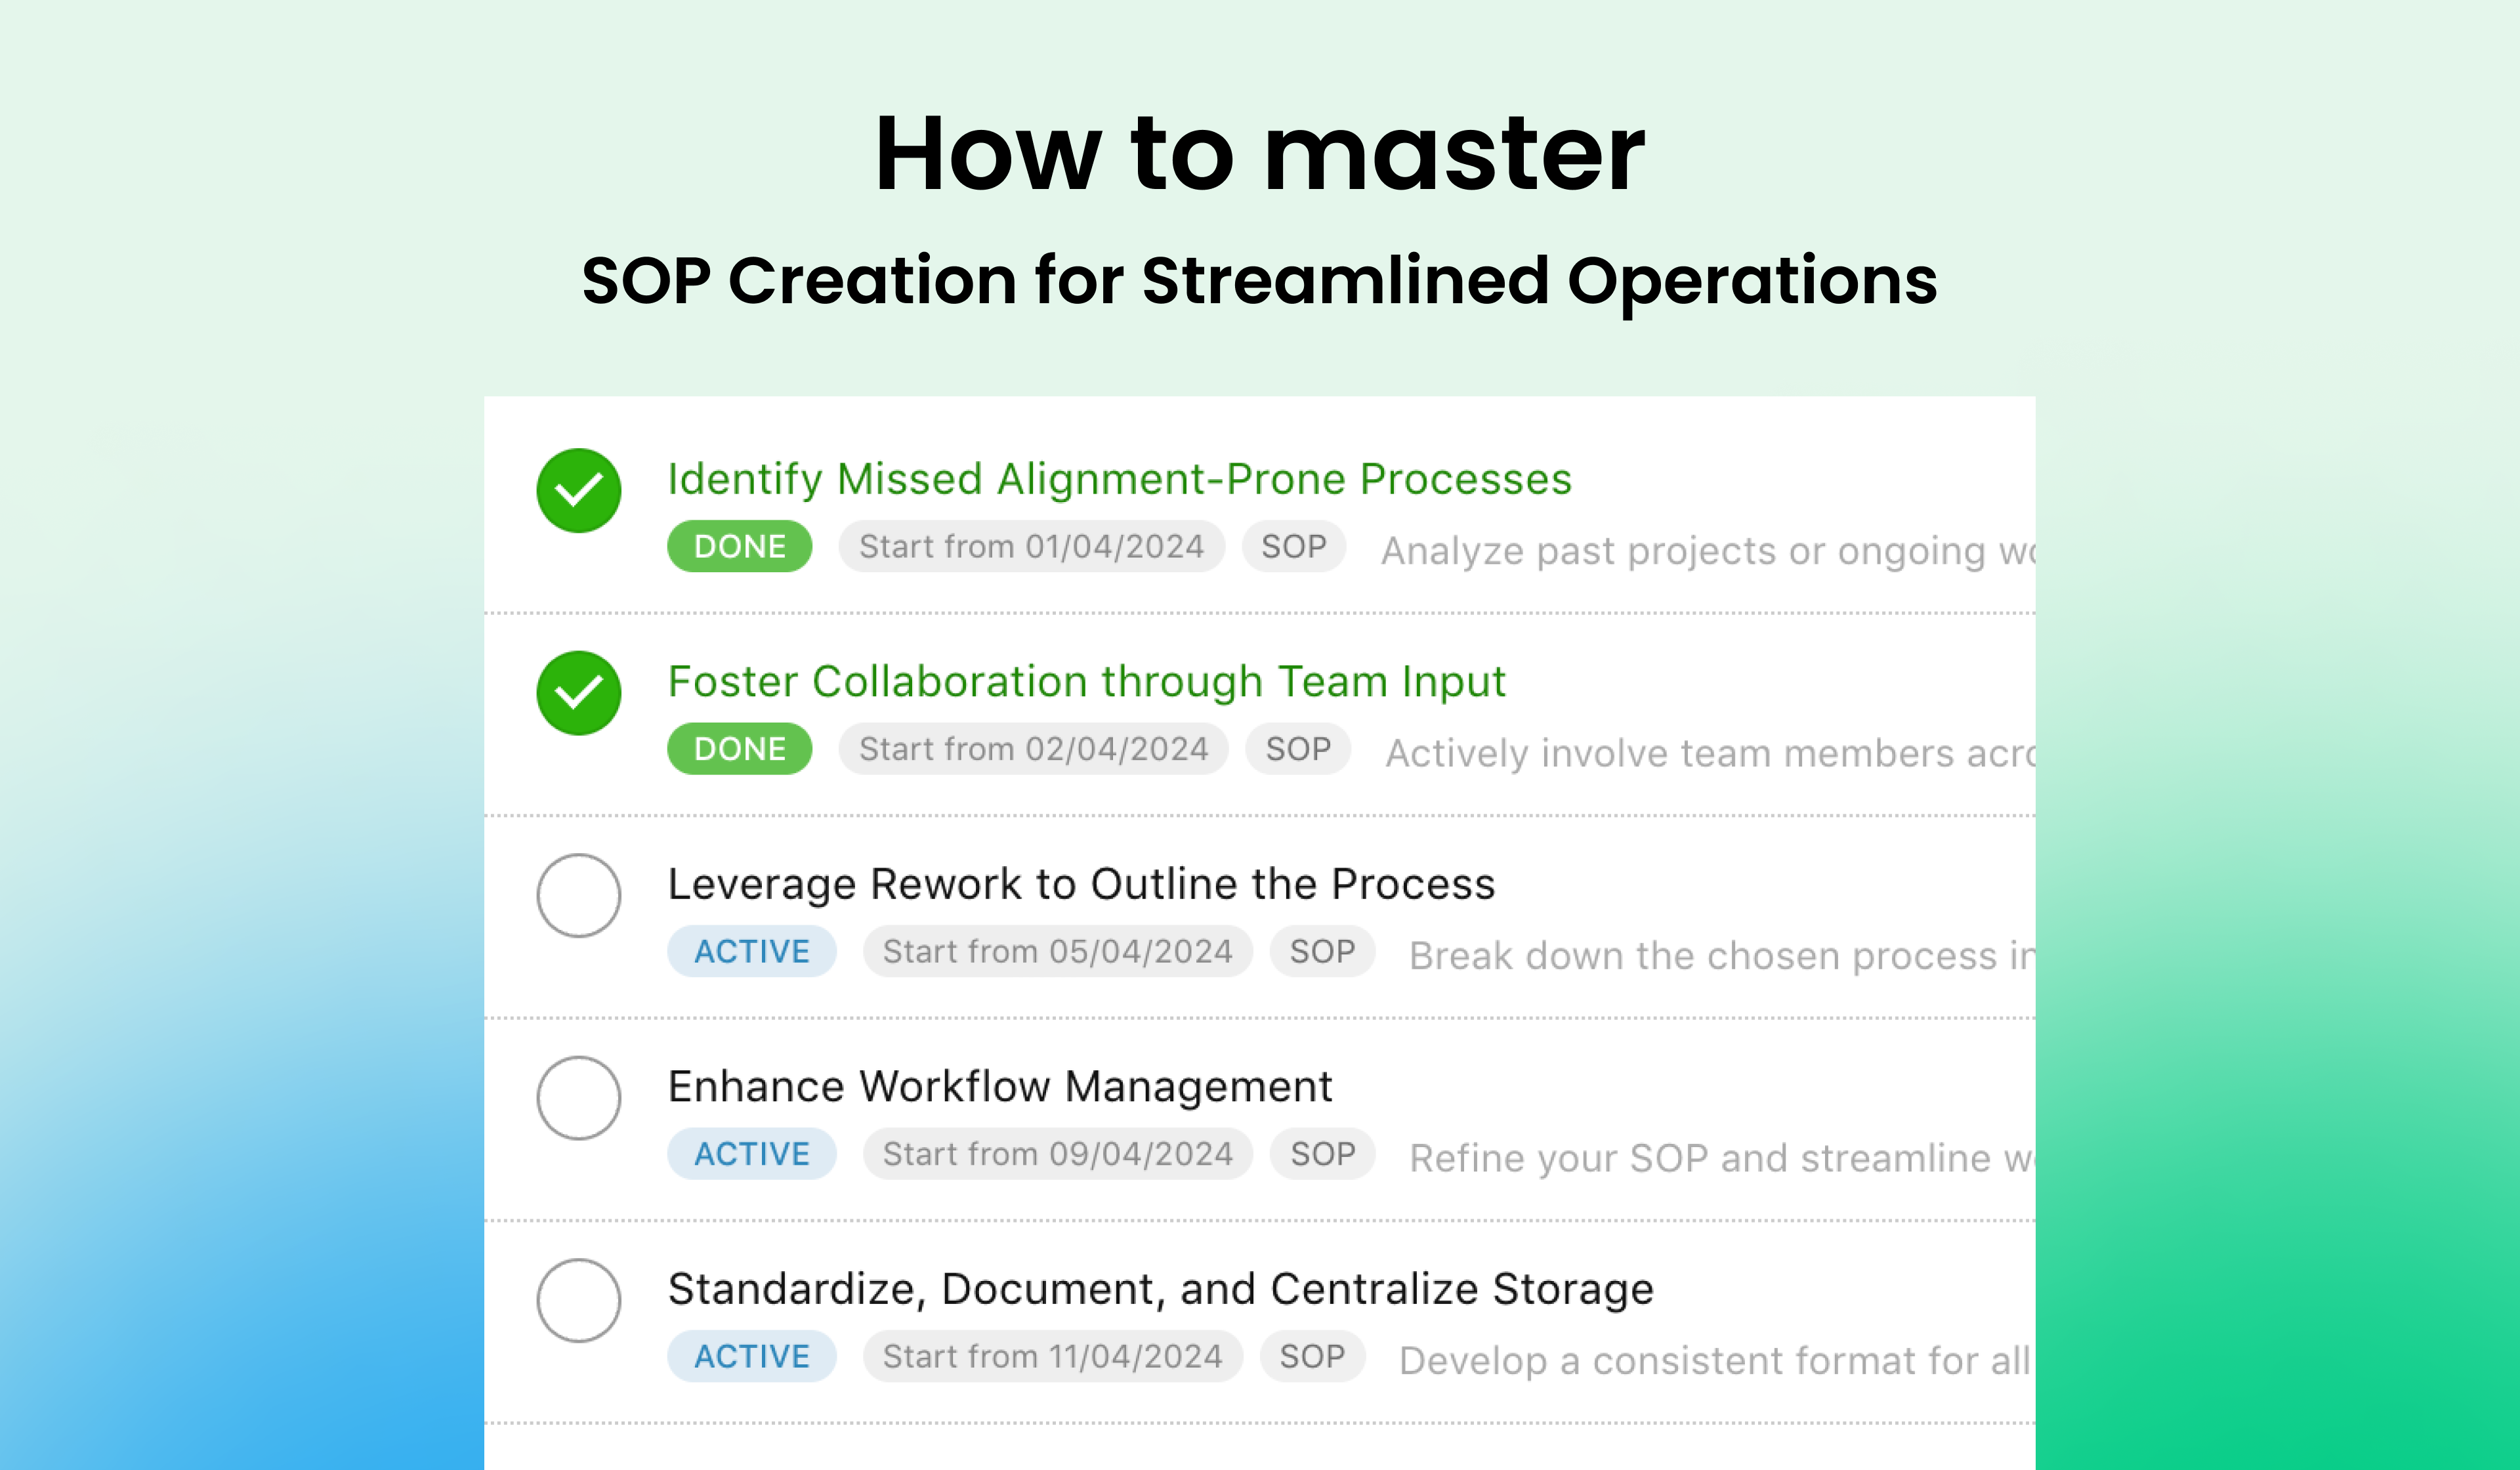
Task: Open the Enhance Workflow Management task title
Action: 1000,1087
